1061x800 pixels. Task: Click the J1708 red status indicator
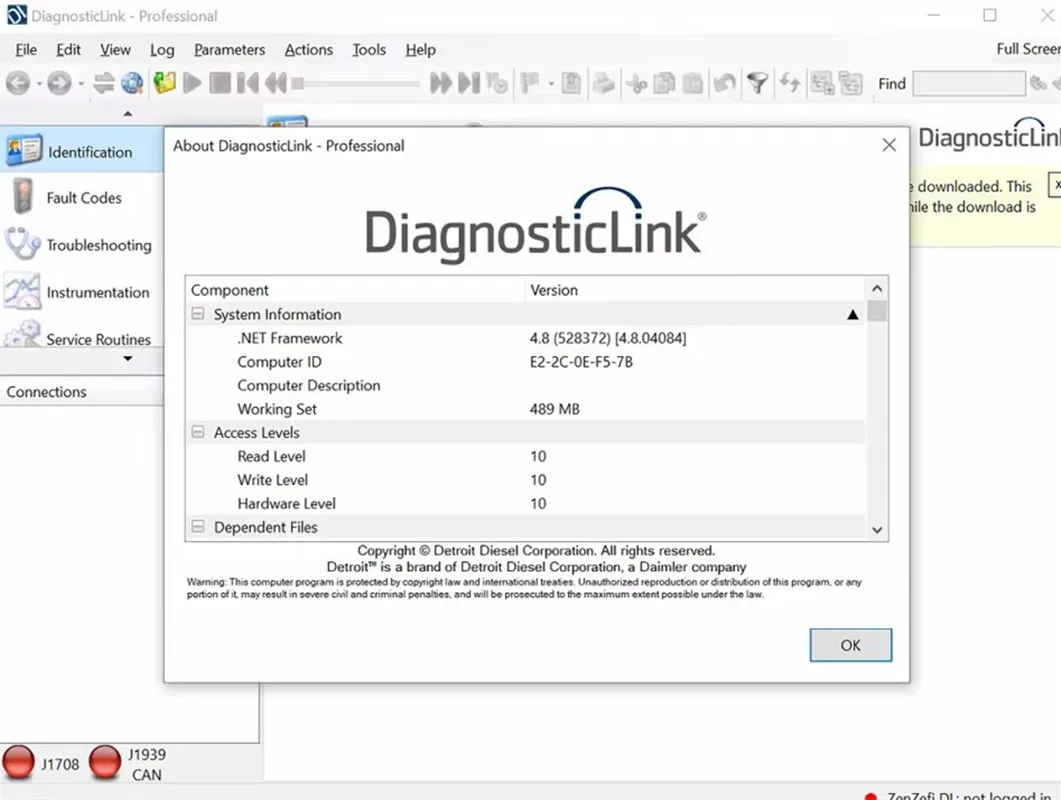click(x=18, y=762)
